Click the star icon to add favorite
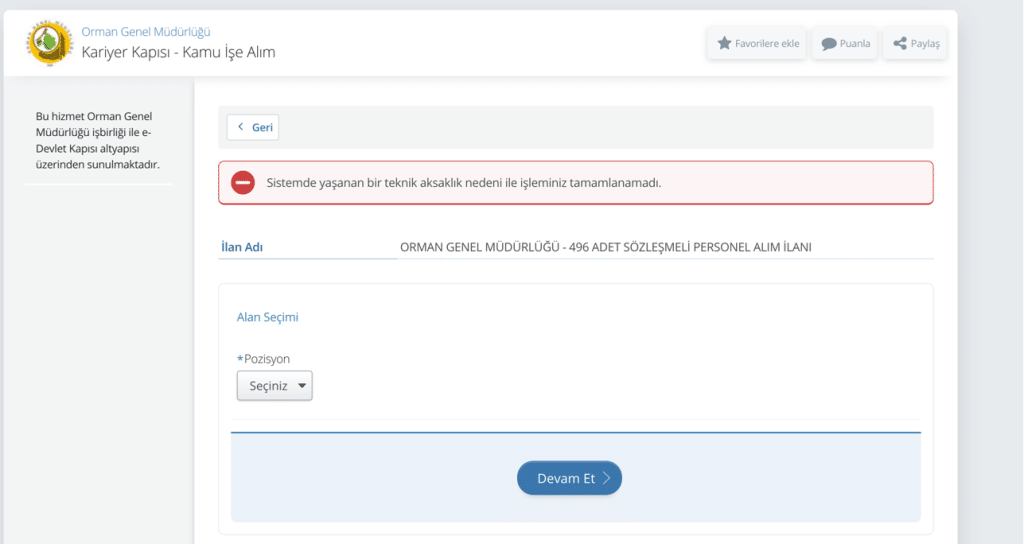Image resolution: width=1024 pixels, height=544 pixels. pos(724,43)
